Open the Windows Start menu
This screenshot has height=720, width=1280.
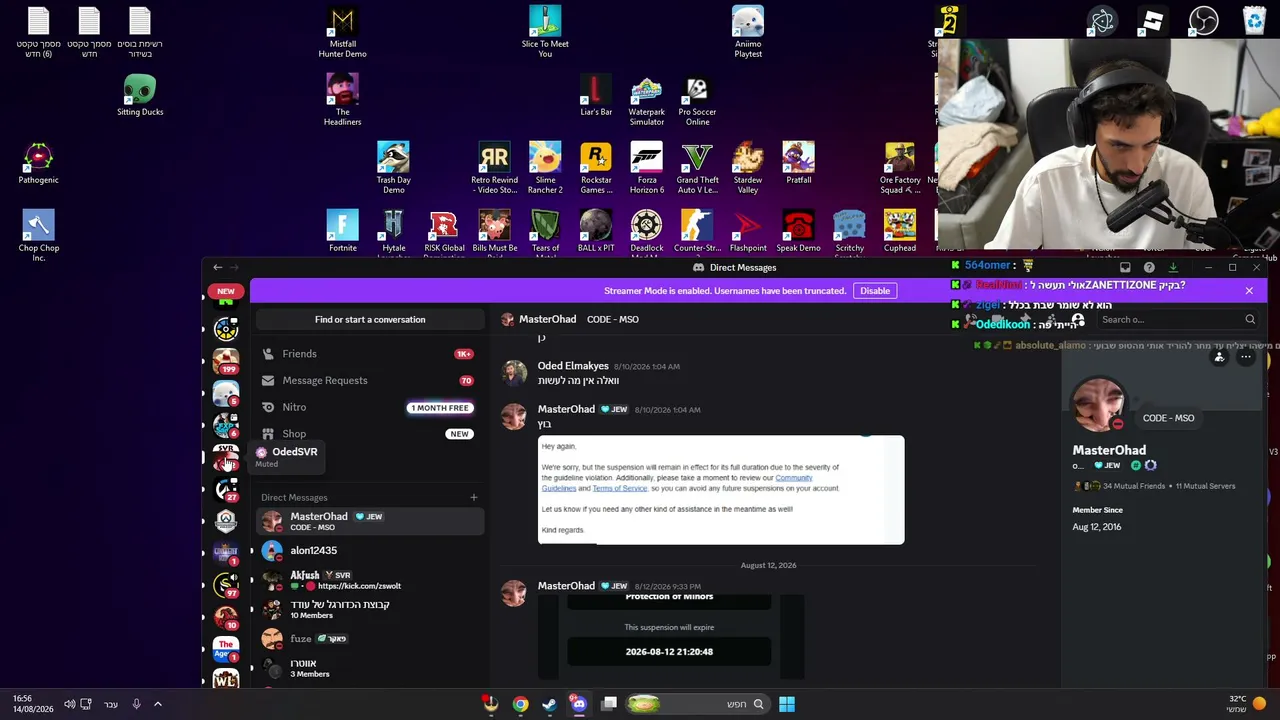pyautogui.click(x=787, y=704)
